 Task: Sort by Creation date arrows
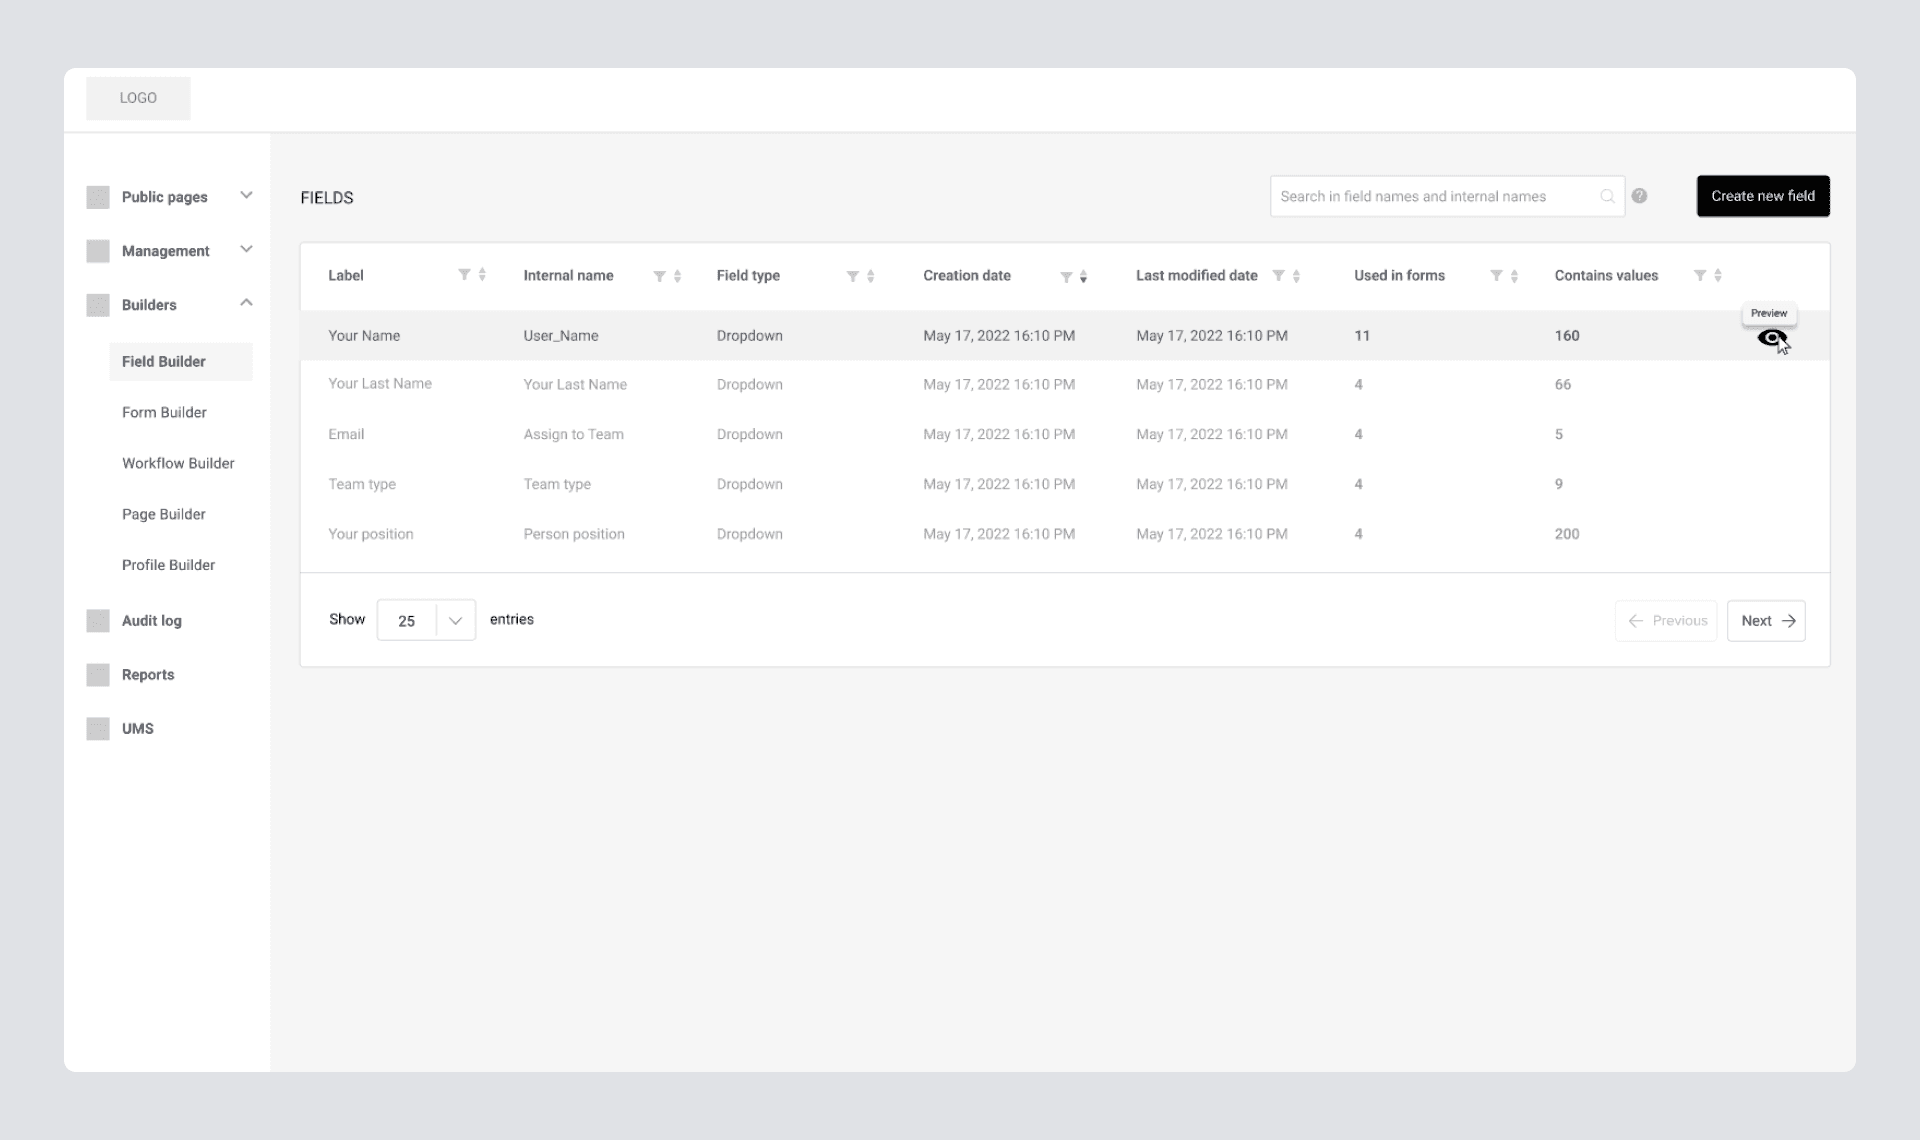[x=1083, y=276]
